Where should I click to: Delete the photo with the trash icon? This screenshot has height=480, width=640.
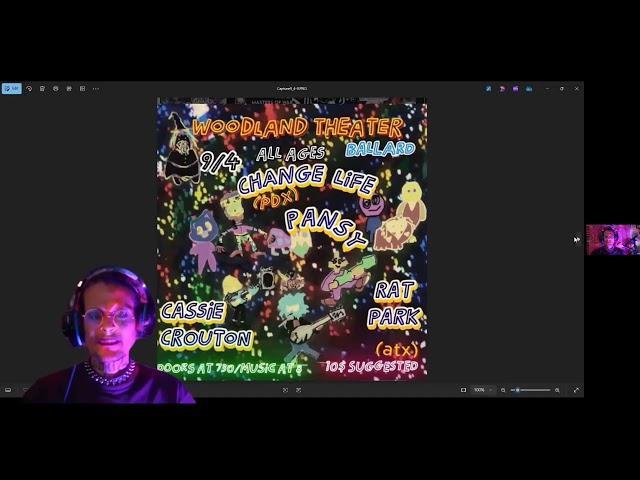(42, 89)
